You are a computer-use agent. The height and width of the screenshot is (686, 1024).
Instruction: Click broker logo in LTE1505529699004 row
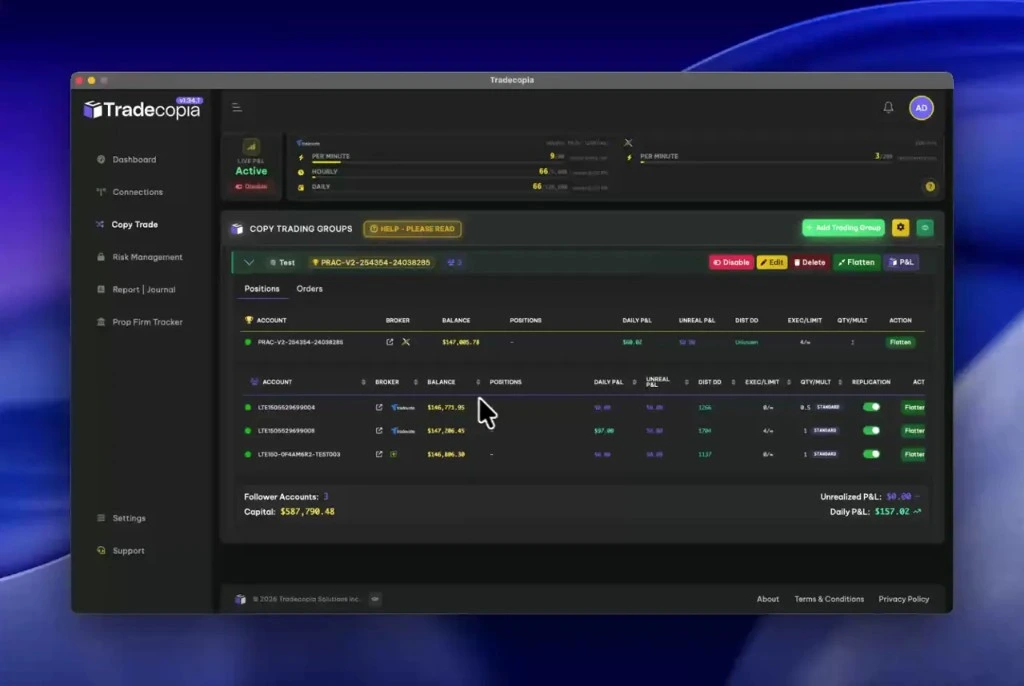[x=403, y=407]
